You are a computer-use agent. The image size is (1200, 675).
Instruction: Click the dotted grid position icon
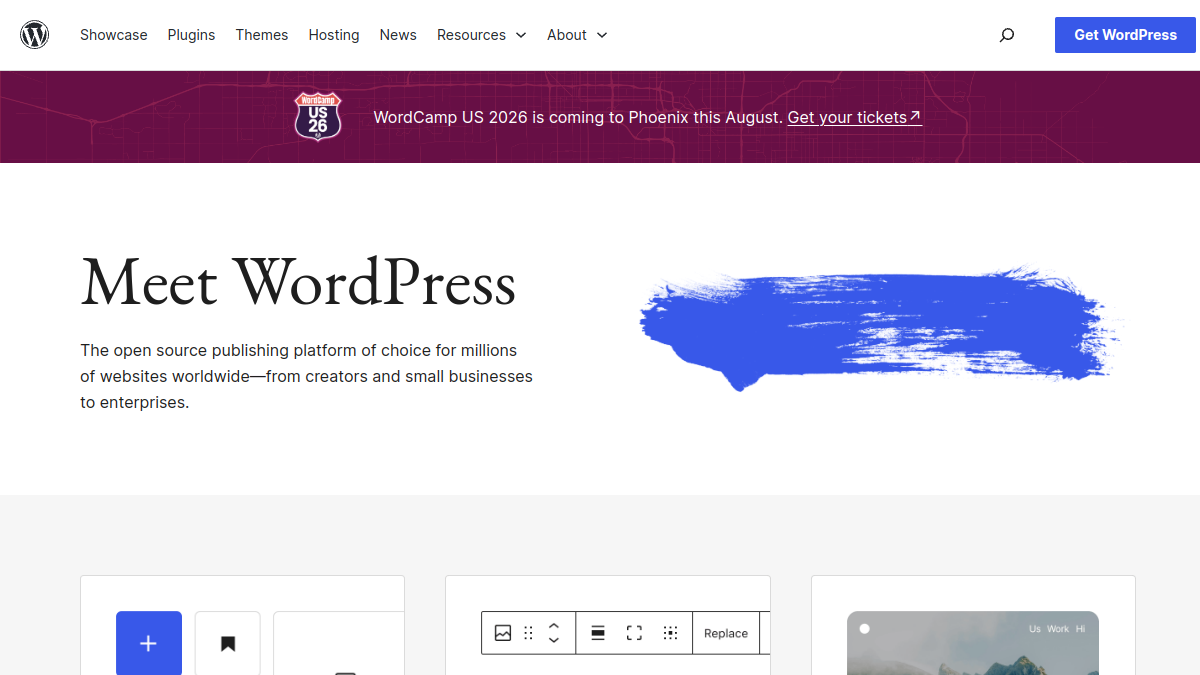point(671,633)
